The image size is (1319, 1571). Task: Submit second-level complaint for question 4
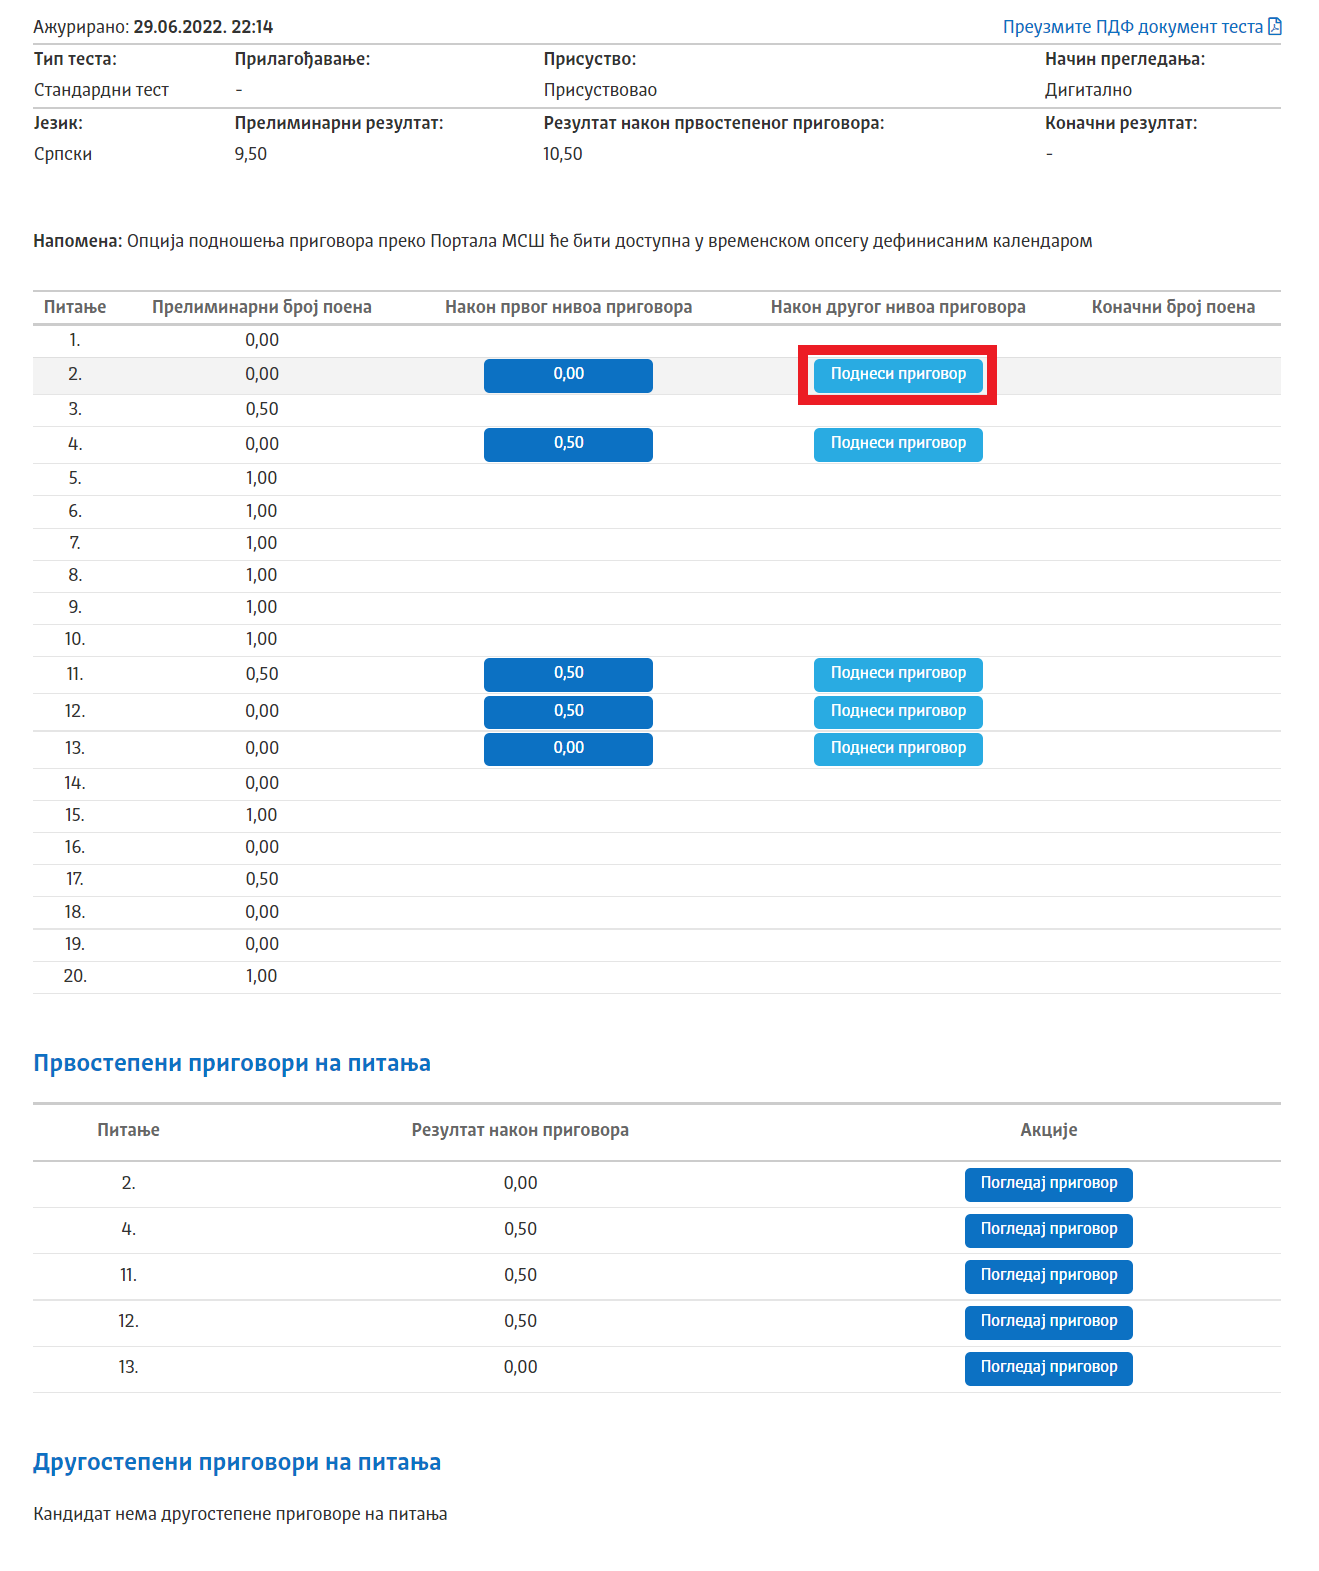(898, 444)
